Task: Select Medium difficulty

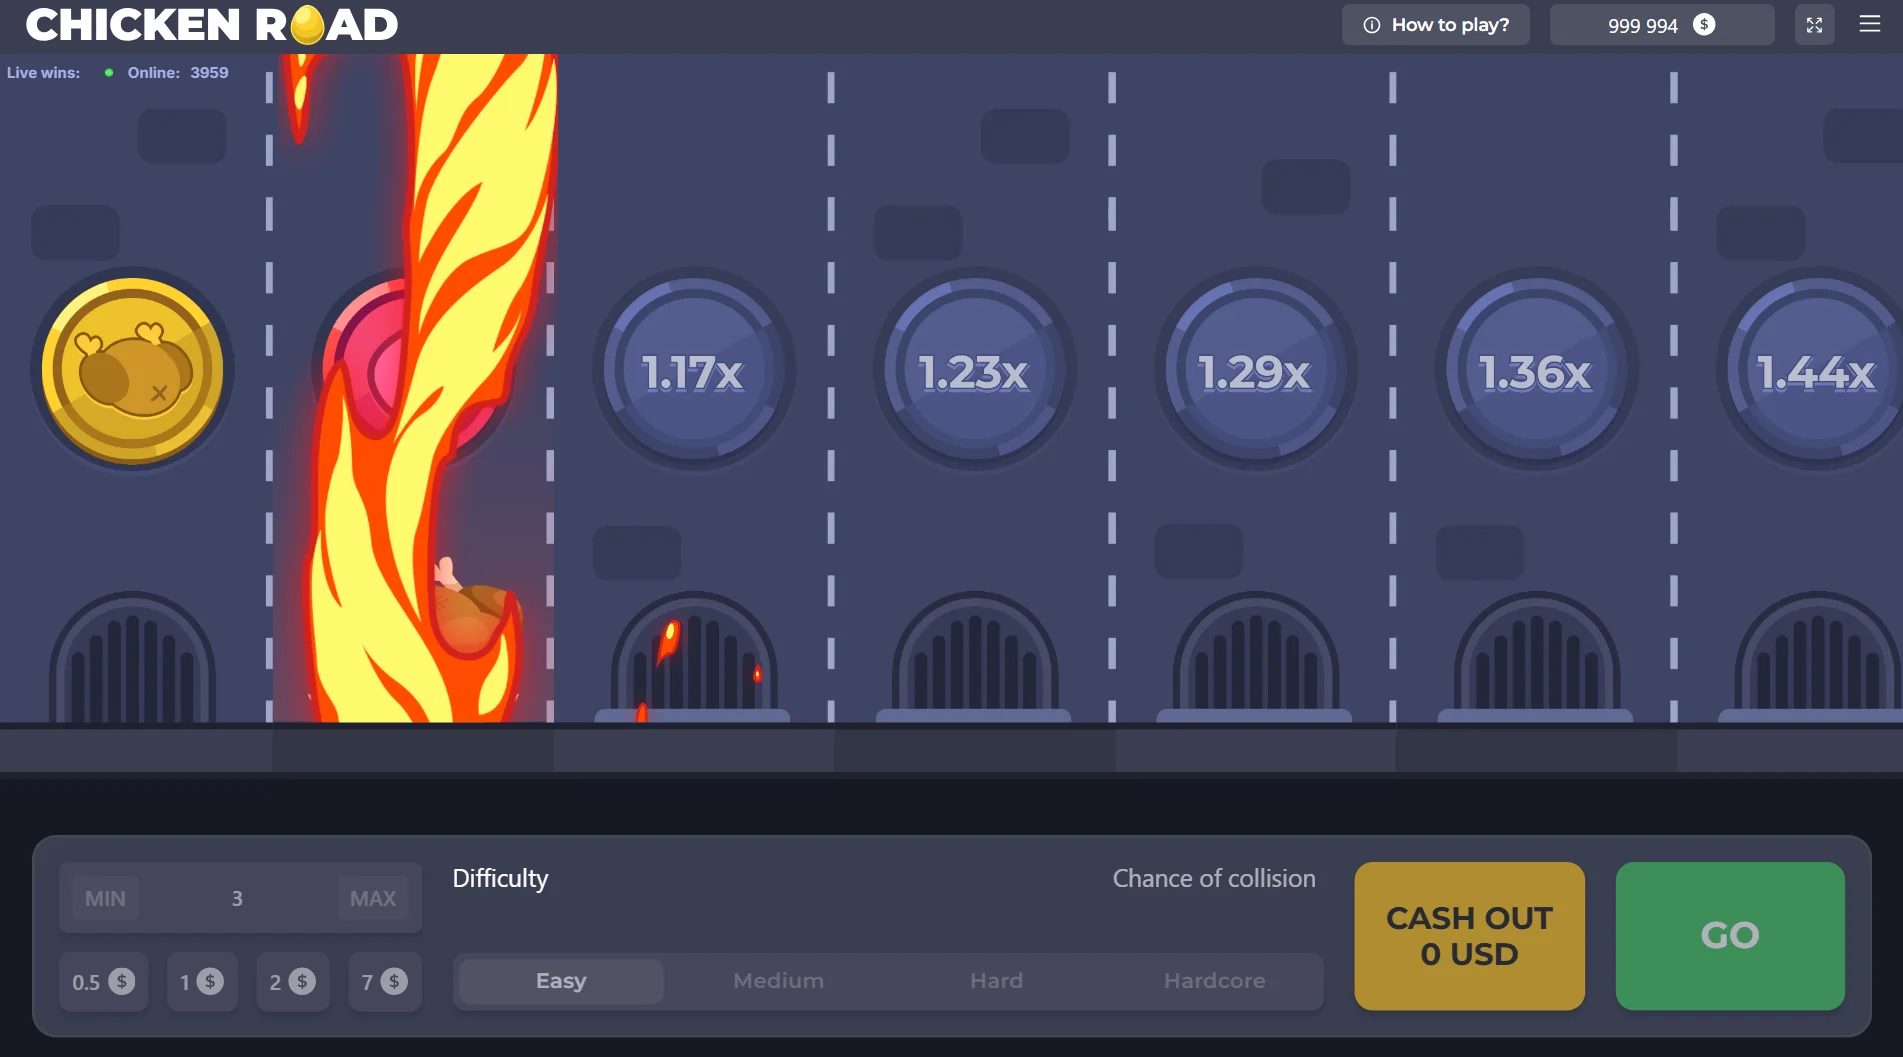Action: 779,981
